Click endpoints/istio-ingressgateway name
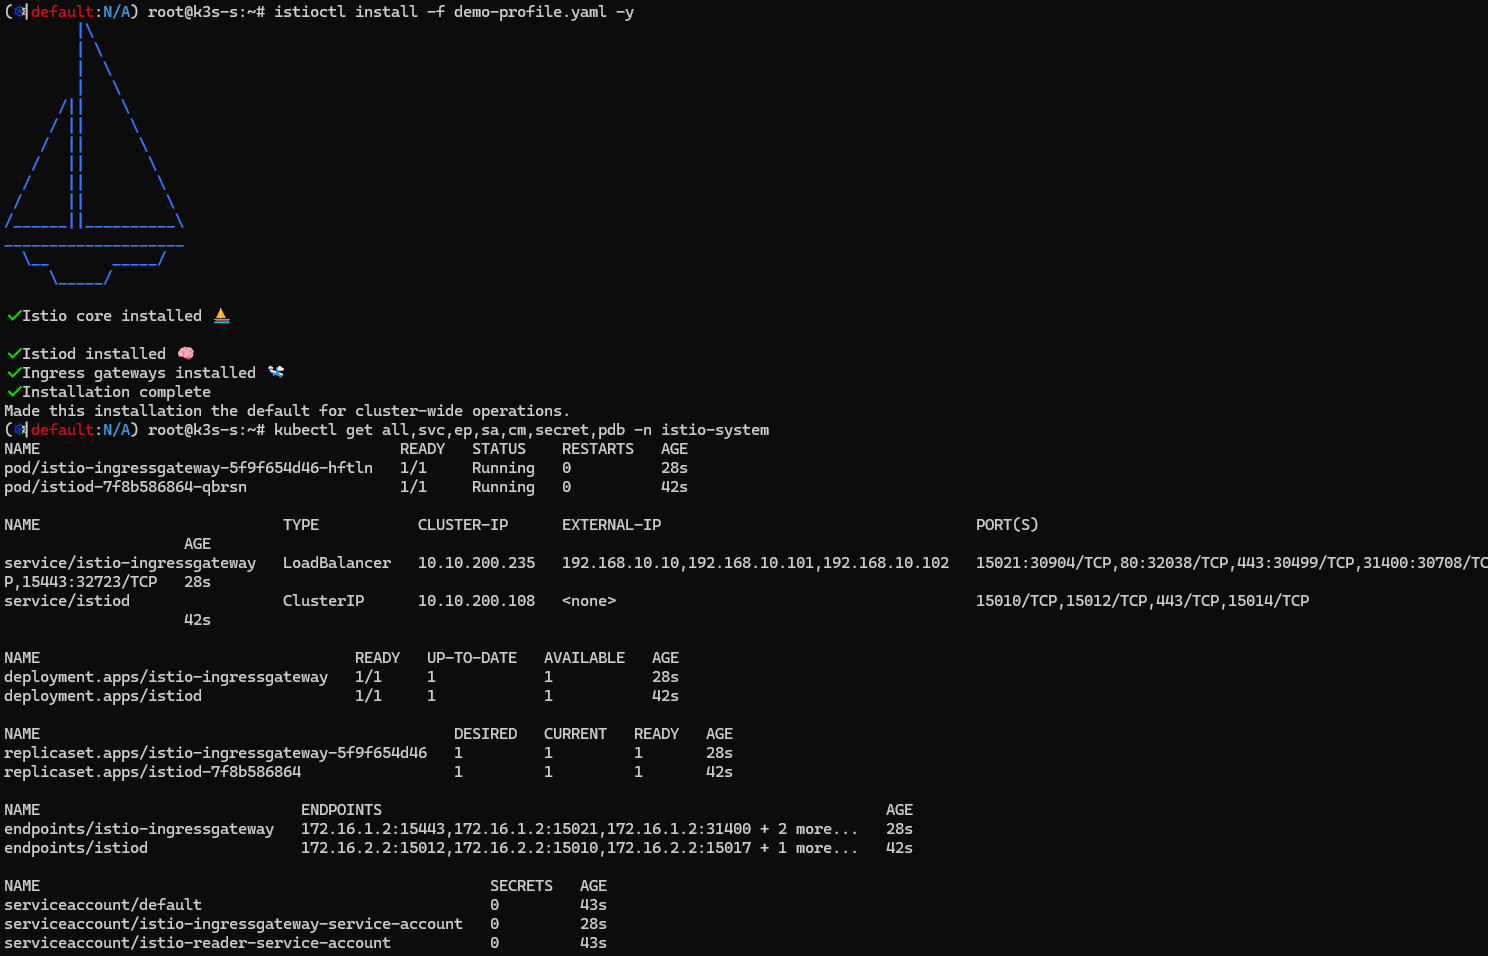This screenshot has width=1488, height=956. [x=139, y=829]
